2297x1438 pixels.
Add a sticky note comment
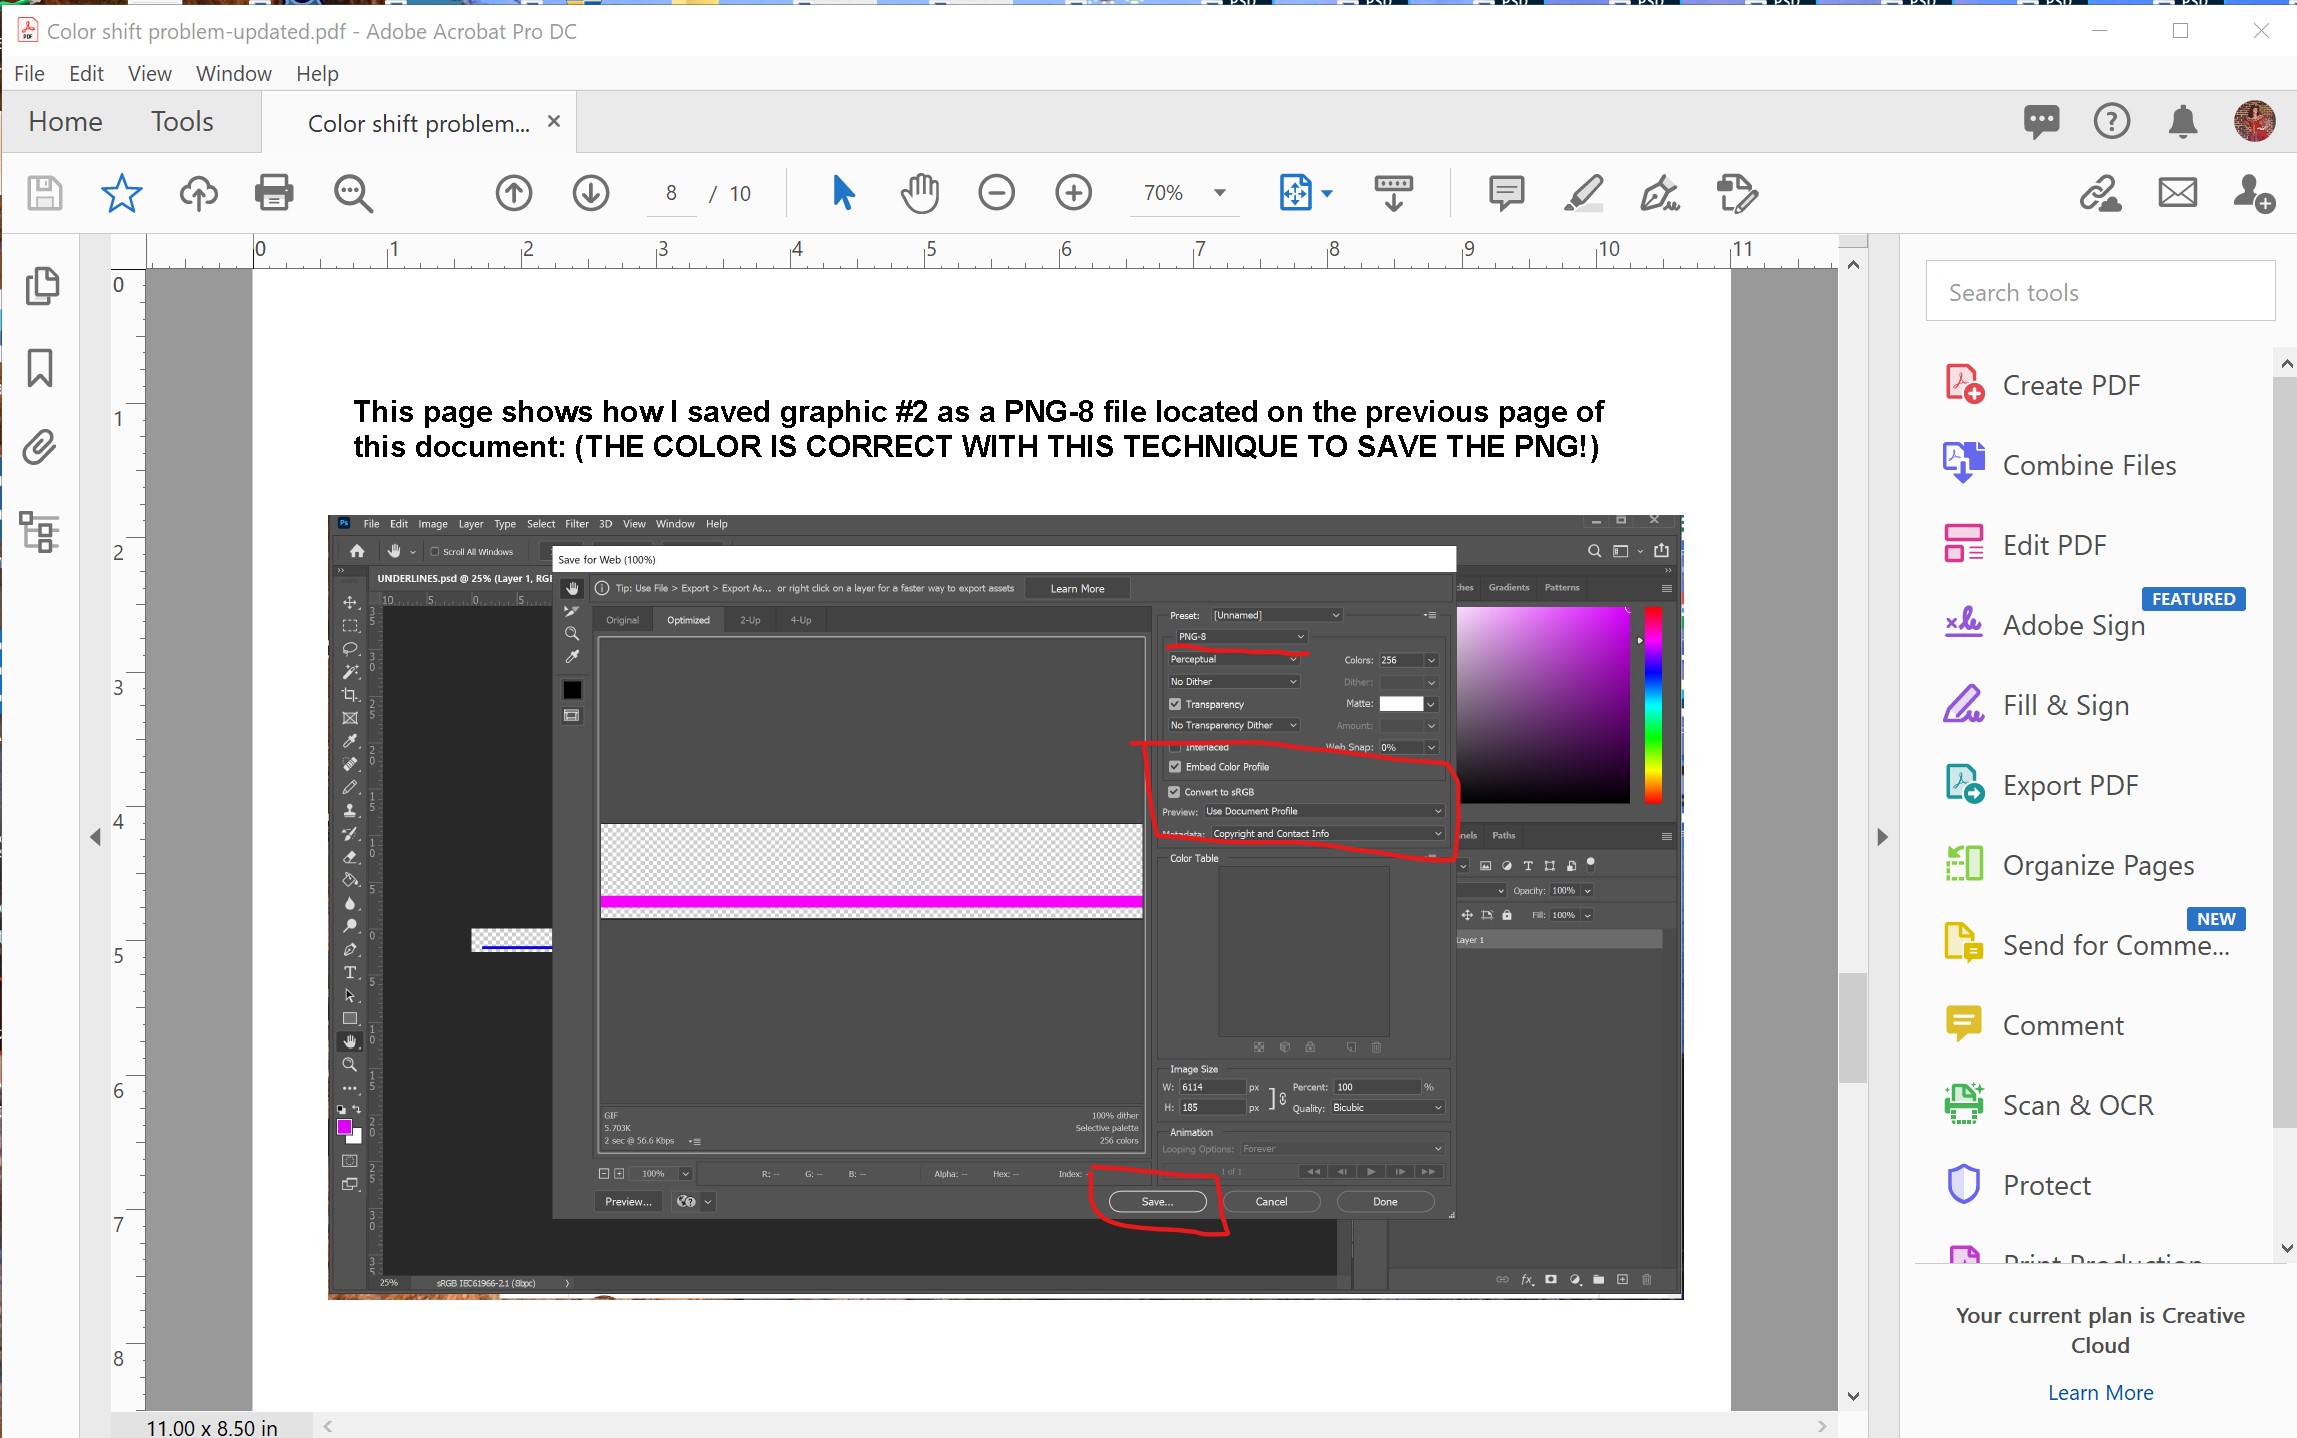[x=1504, y=193]
